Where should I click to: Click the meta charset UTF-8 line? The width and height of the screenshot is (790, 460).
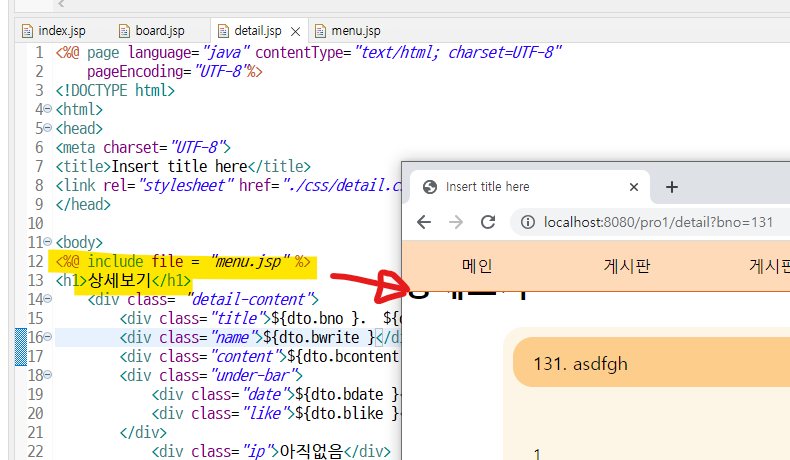(143, 147)
